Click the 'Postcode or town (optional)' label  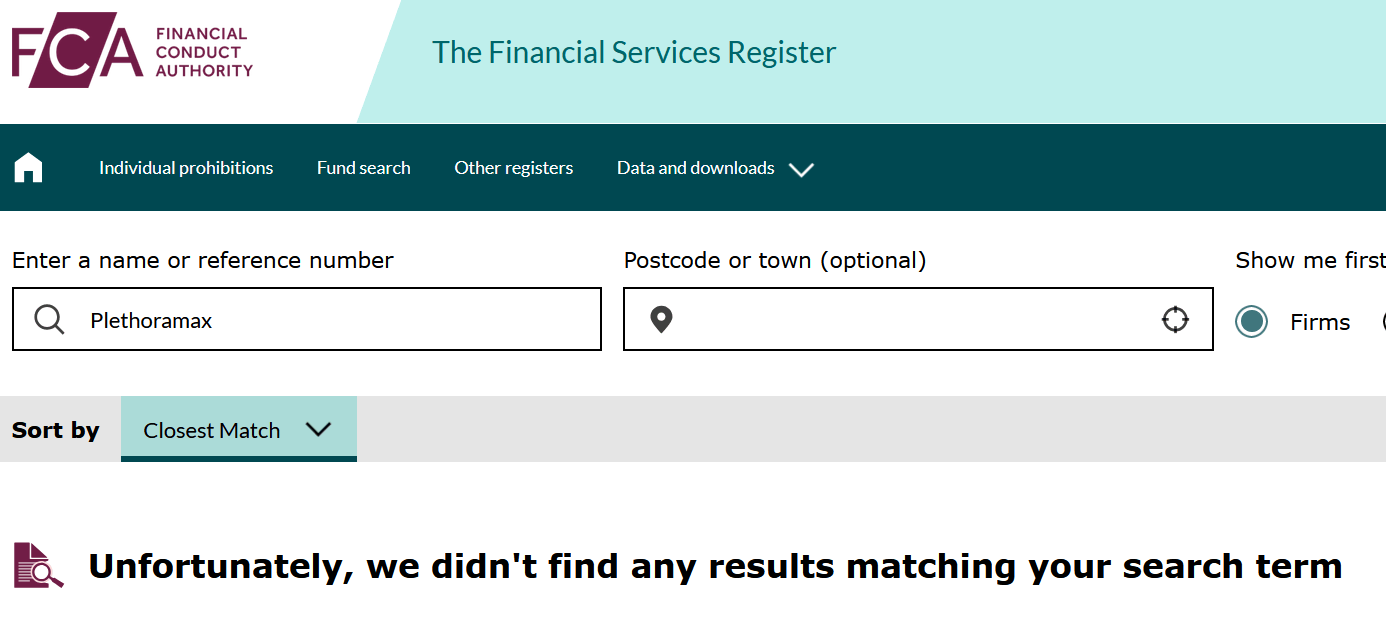click(775, 261)
